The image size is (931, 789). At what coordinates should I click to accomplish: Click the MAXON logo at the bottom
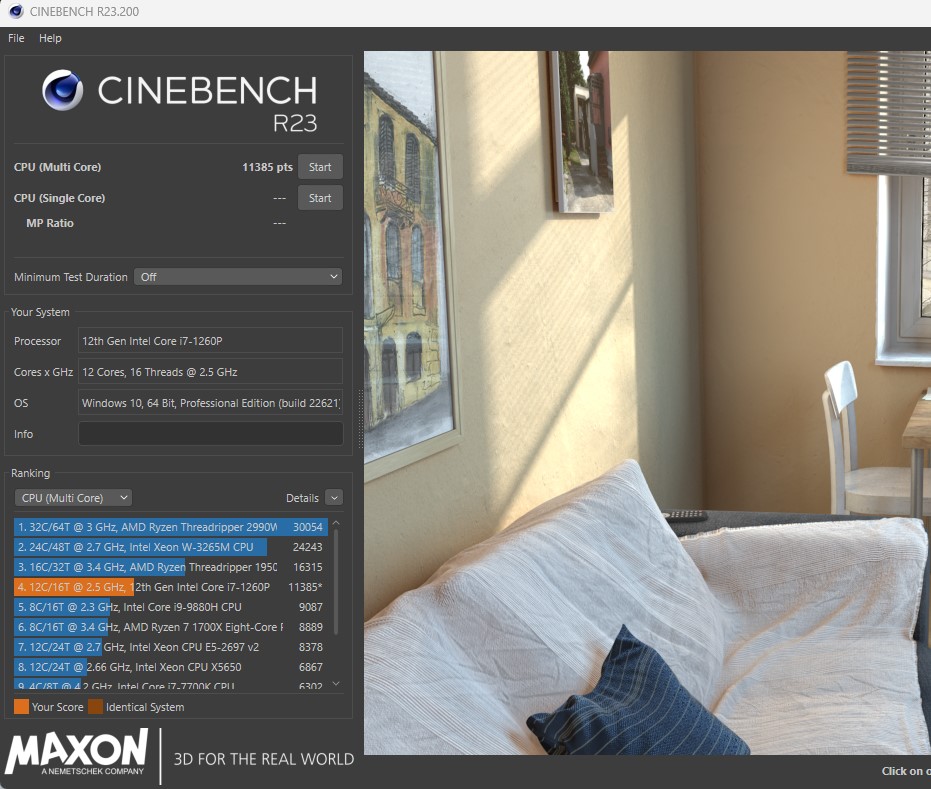coord(77,752)
